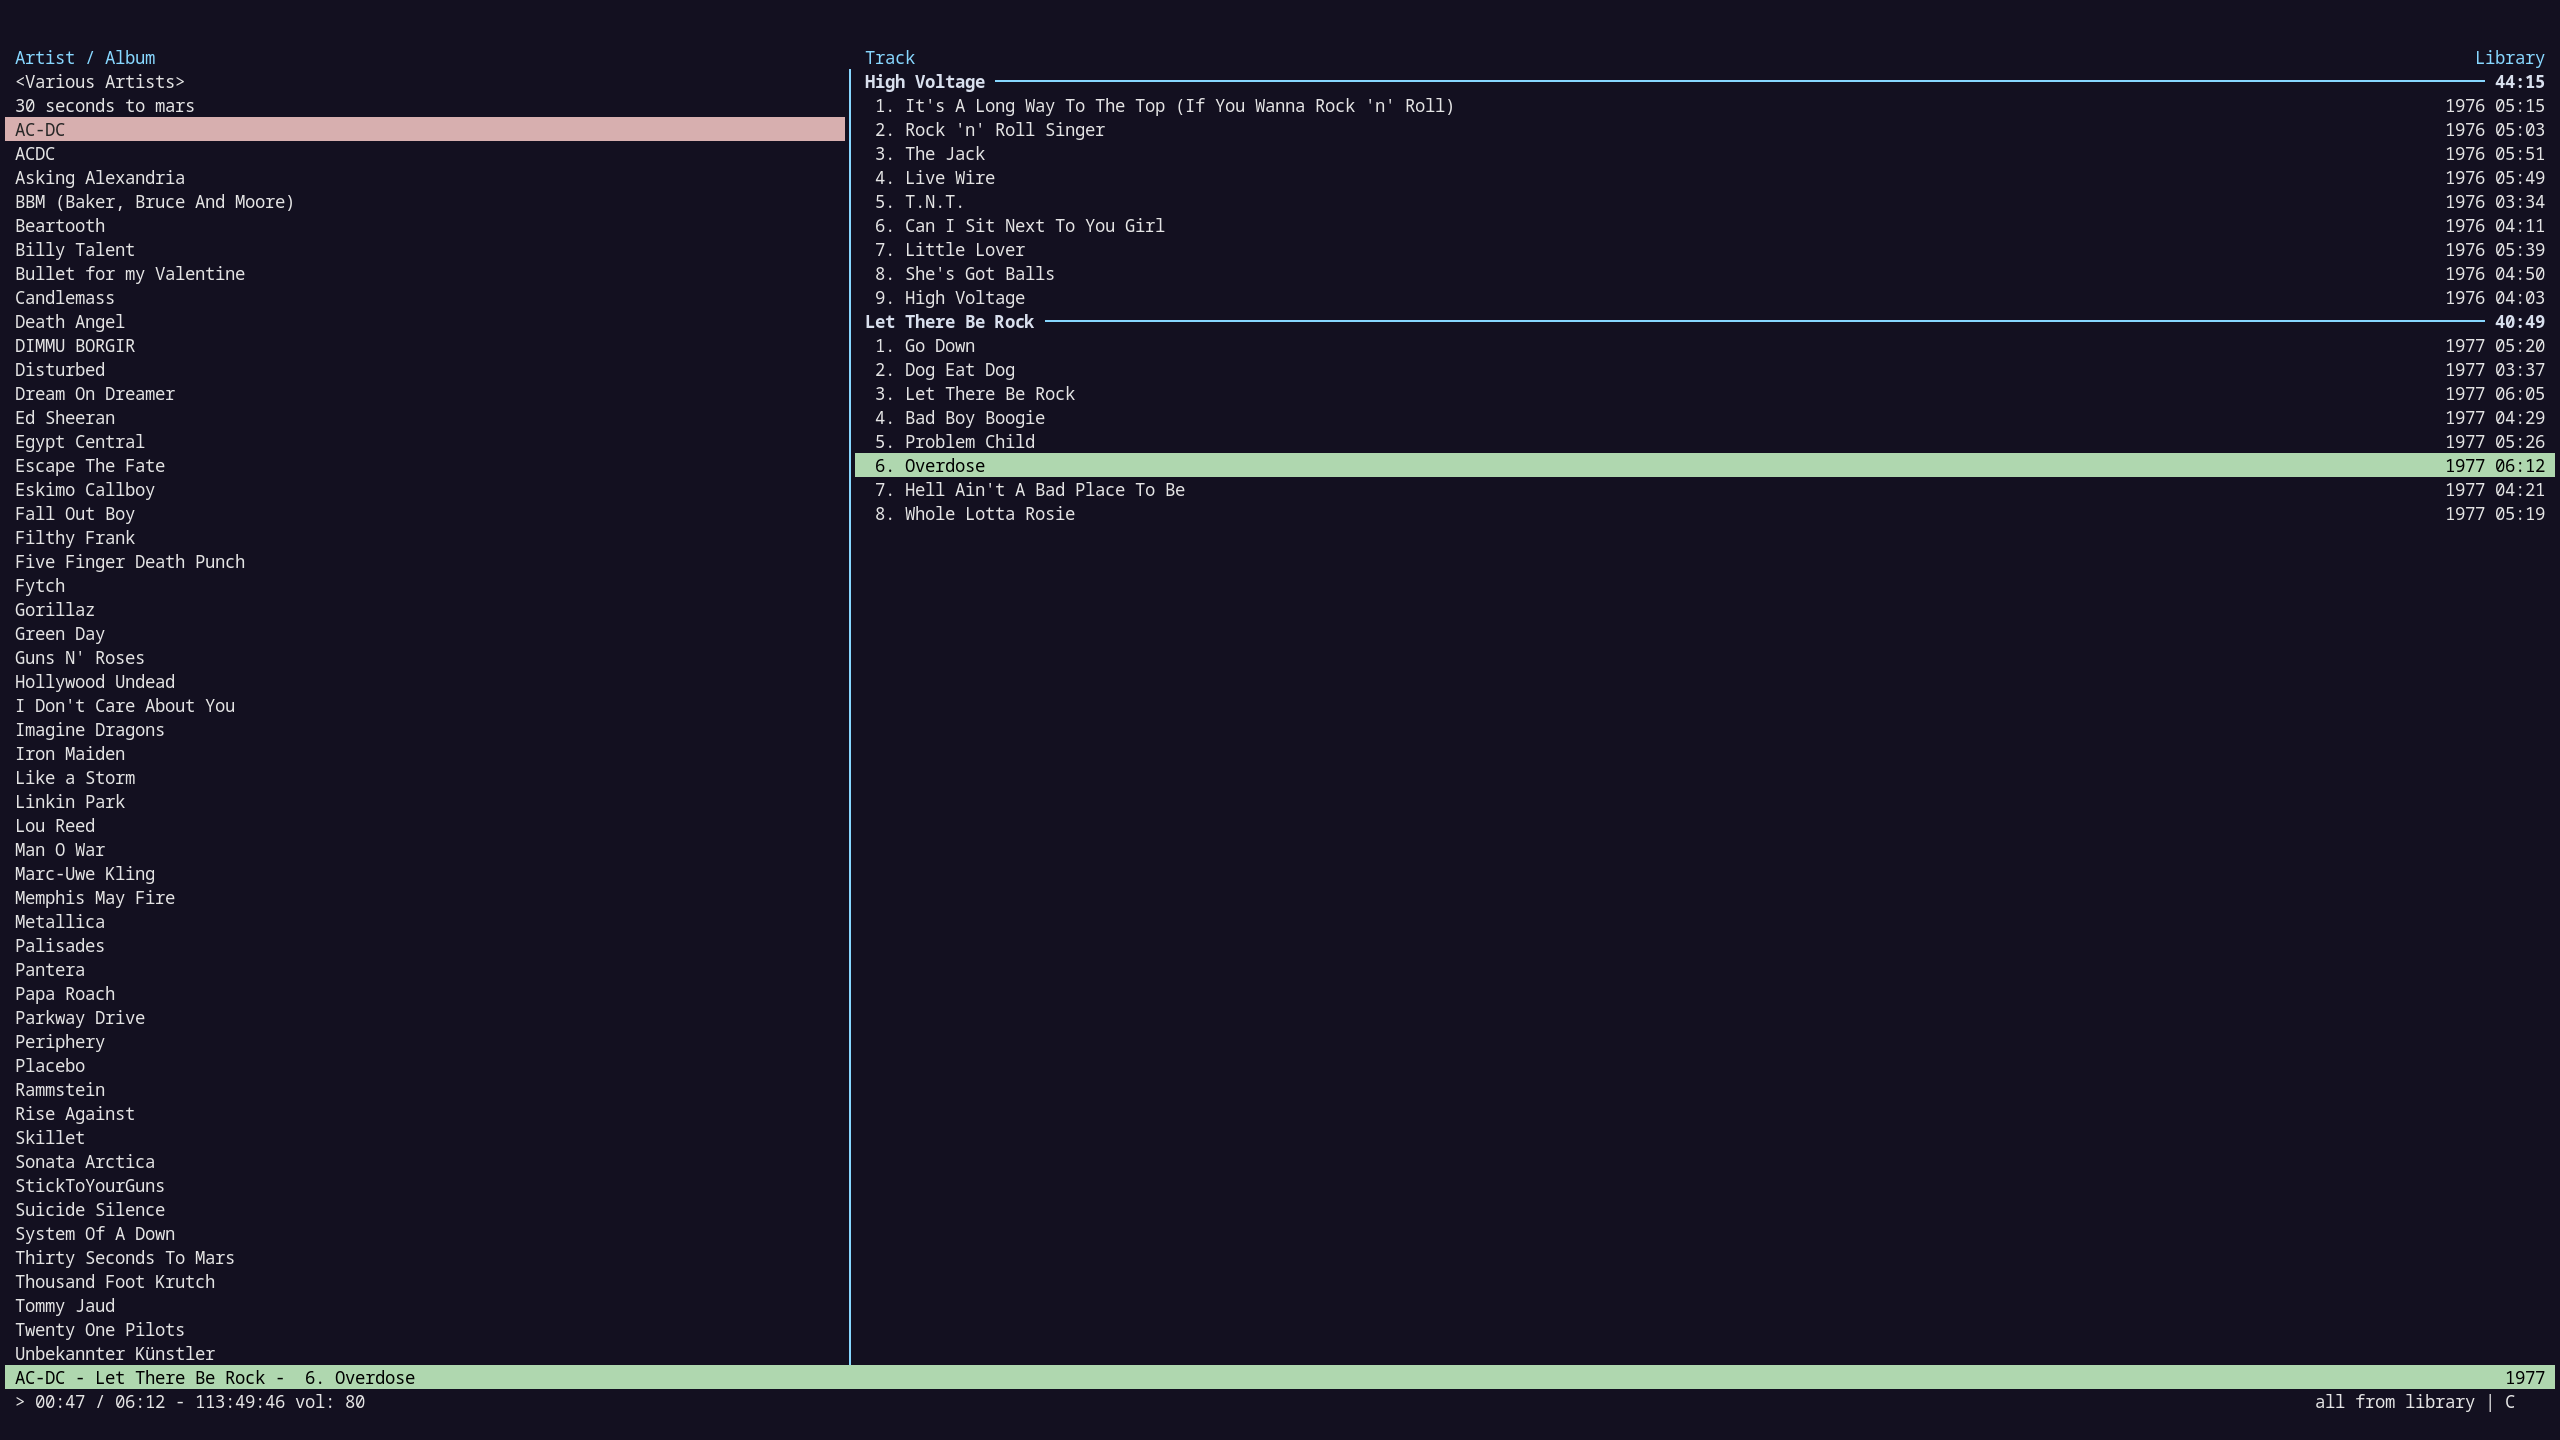Select the <Various Artists> entry

coord(100,82)
